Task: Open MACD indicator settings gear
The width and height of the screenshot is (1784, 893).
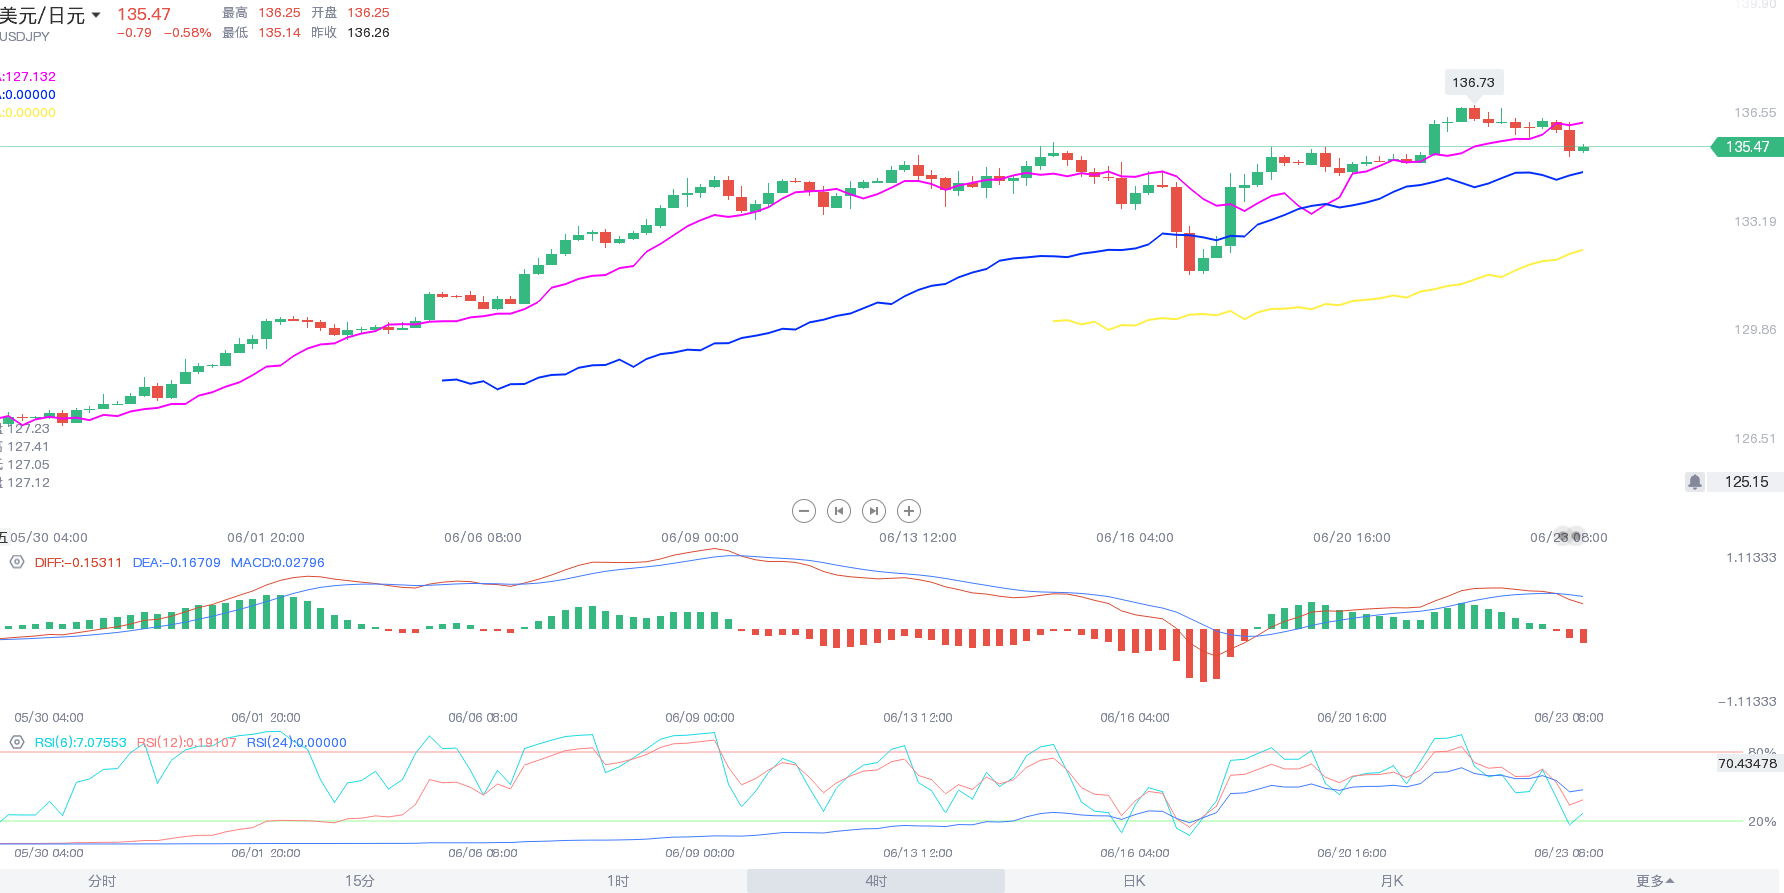Action: point(17,562)
